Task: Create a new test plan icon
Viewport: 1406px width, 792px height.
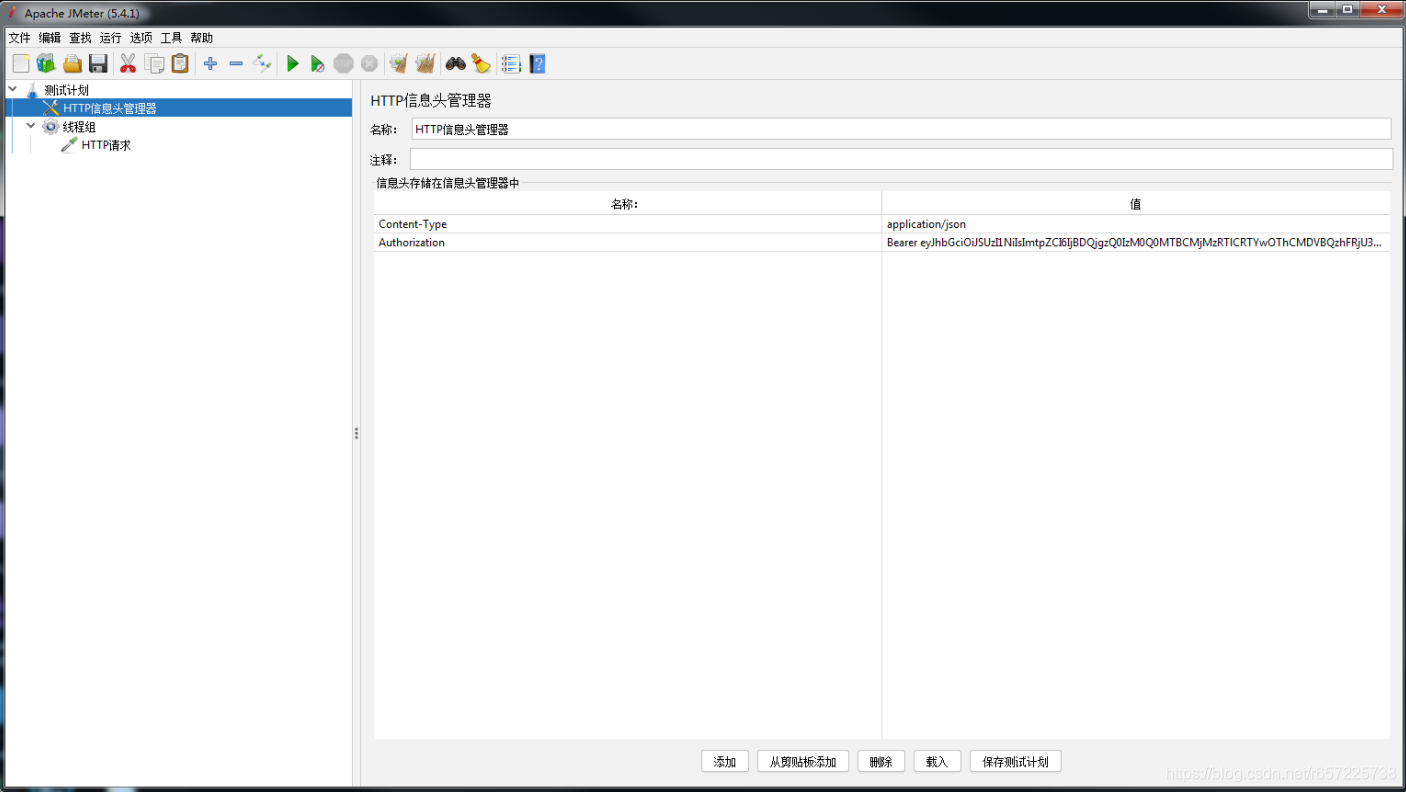Action: click(20, 64)
